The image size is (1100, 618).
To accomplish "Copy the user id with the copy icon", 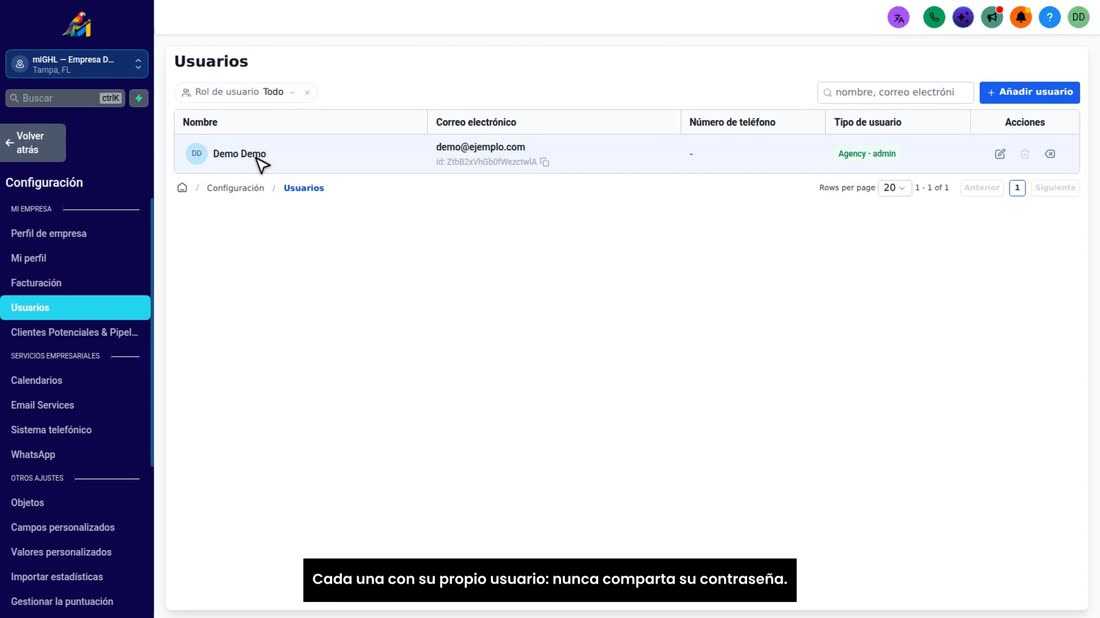I will click(544, 162).
